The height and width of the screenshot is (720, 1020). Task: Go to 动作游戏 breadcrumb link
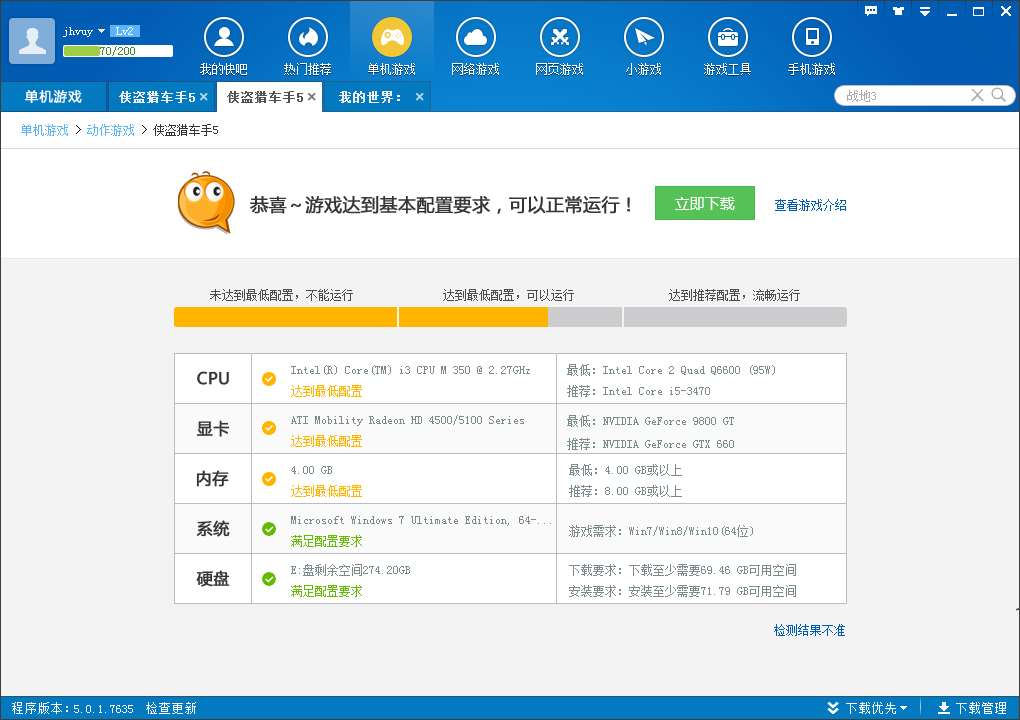(x=110, y=130)
